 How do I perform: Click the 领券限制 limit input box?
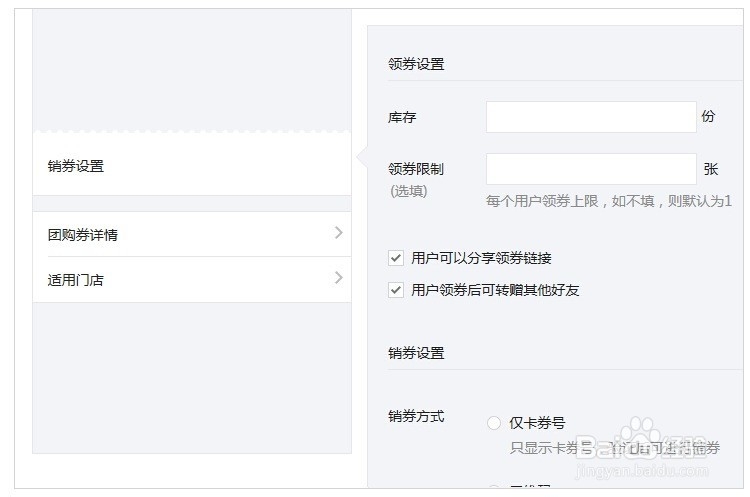click(x=591, y=169)
